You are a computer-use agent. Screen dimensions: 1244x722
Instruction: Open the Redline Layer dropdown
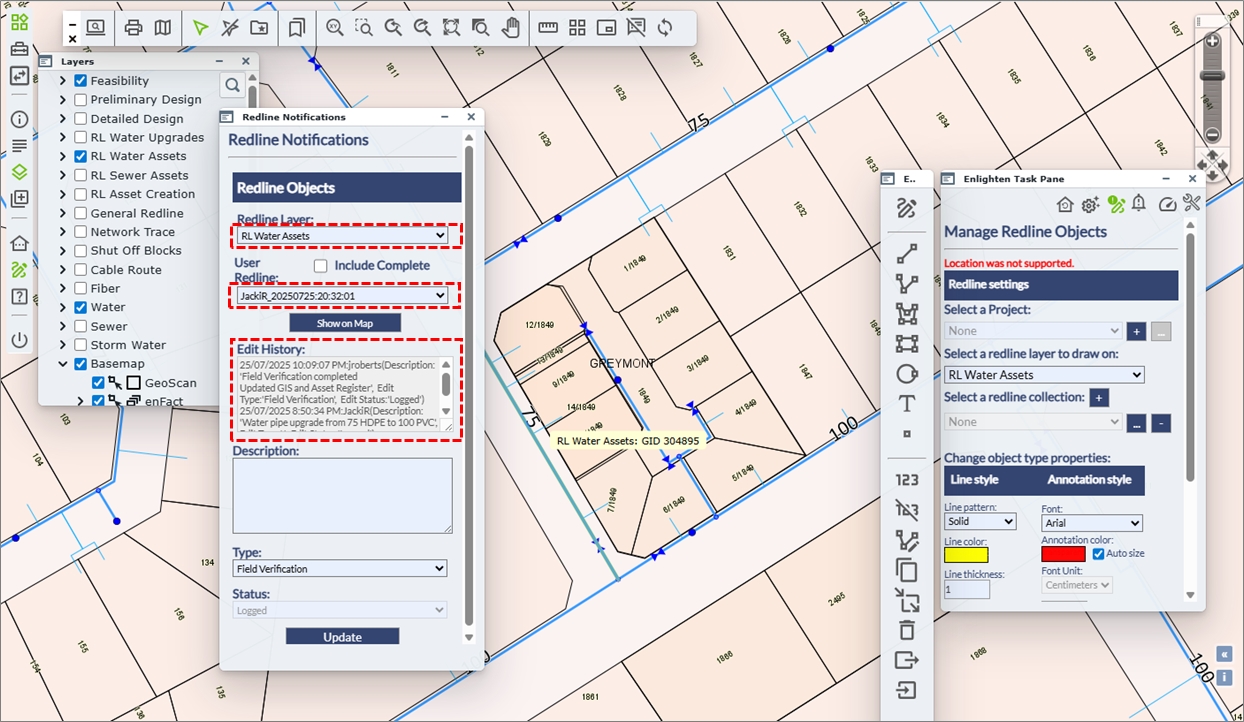pos(343,236)
